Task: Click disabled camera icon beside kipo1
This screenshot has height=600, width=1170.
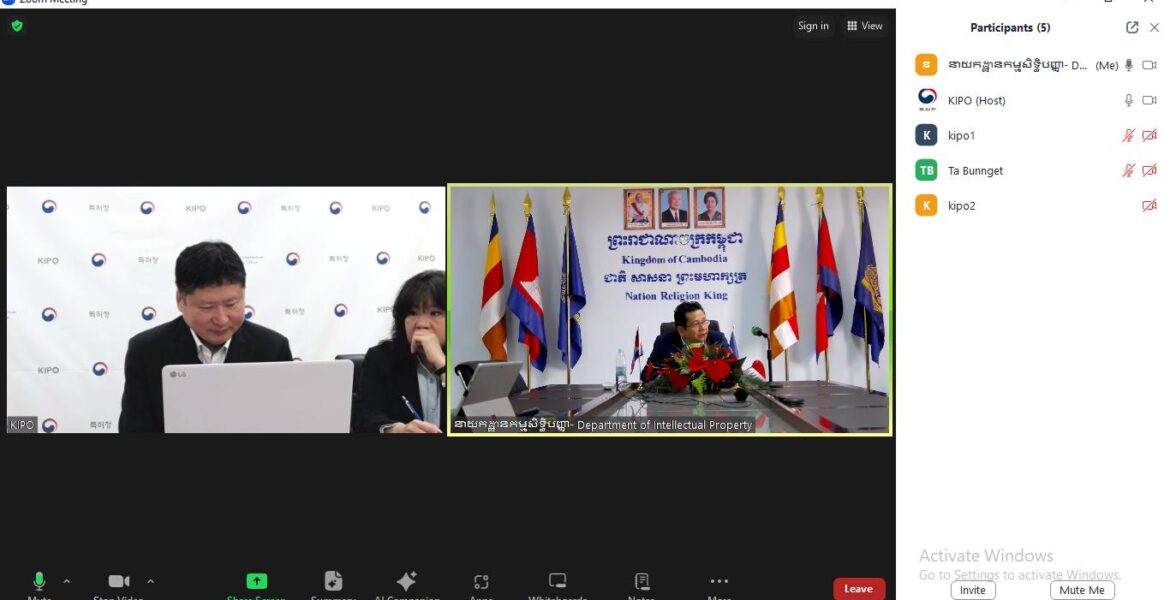Action: click(1150, 135)
